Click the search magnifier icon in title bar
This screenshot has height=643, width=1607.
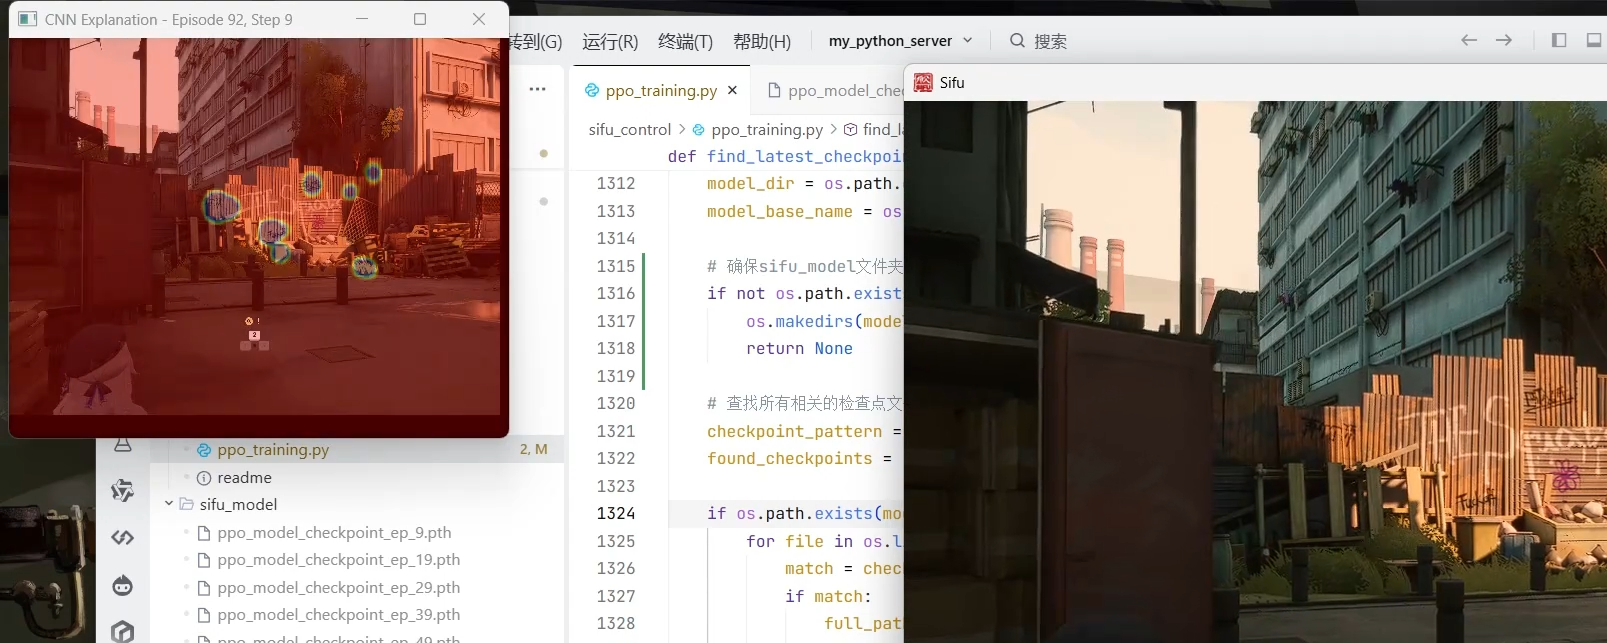[x=1017, y=40]
